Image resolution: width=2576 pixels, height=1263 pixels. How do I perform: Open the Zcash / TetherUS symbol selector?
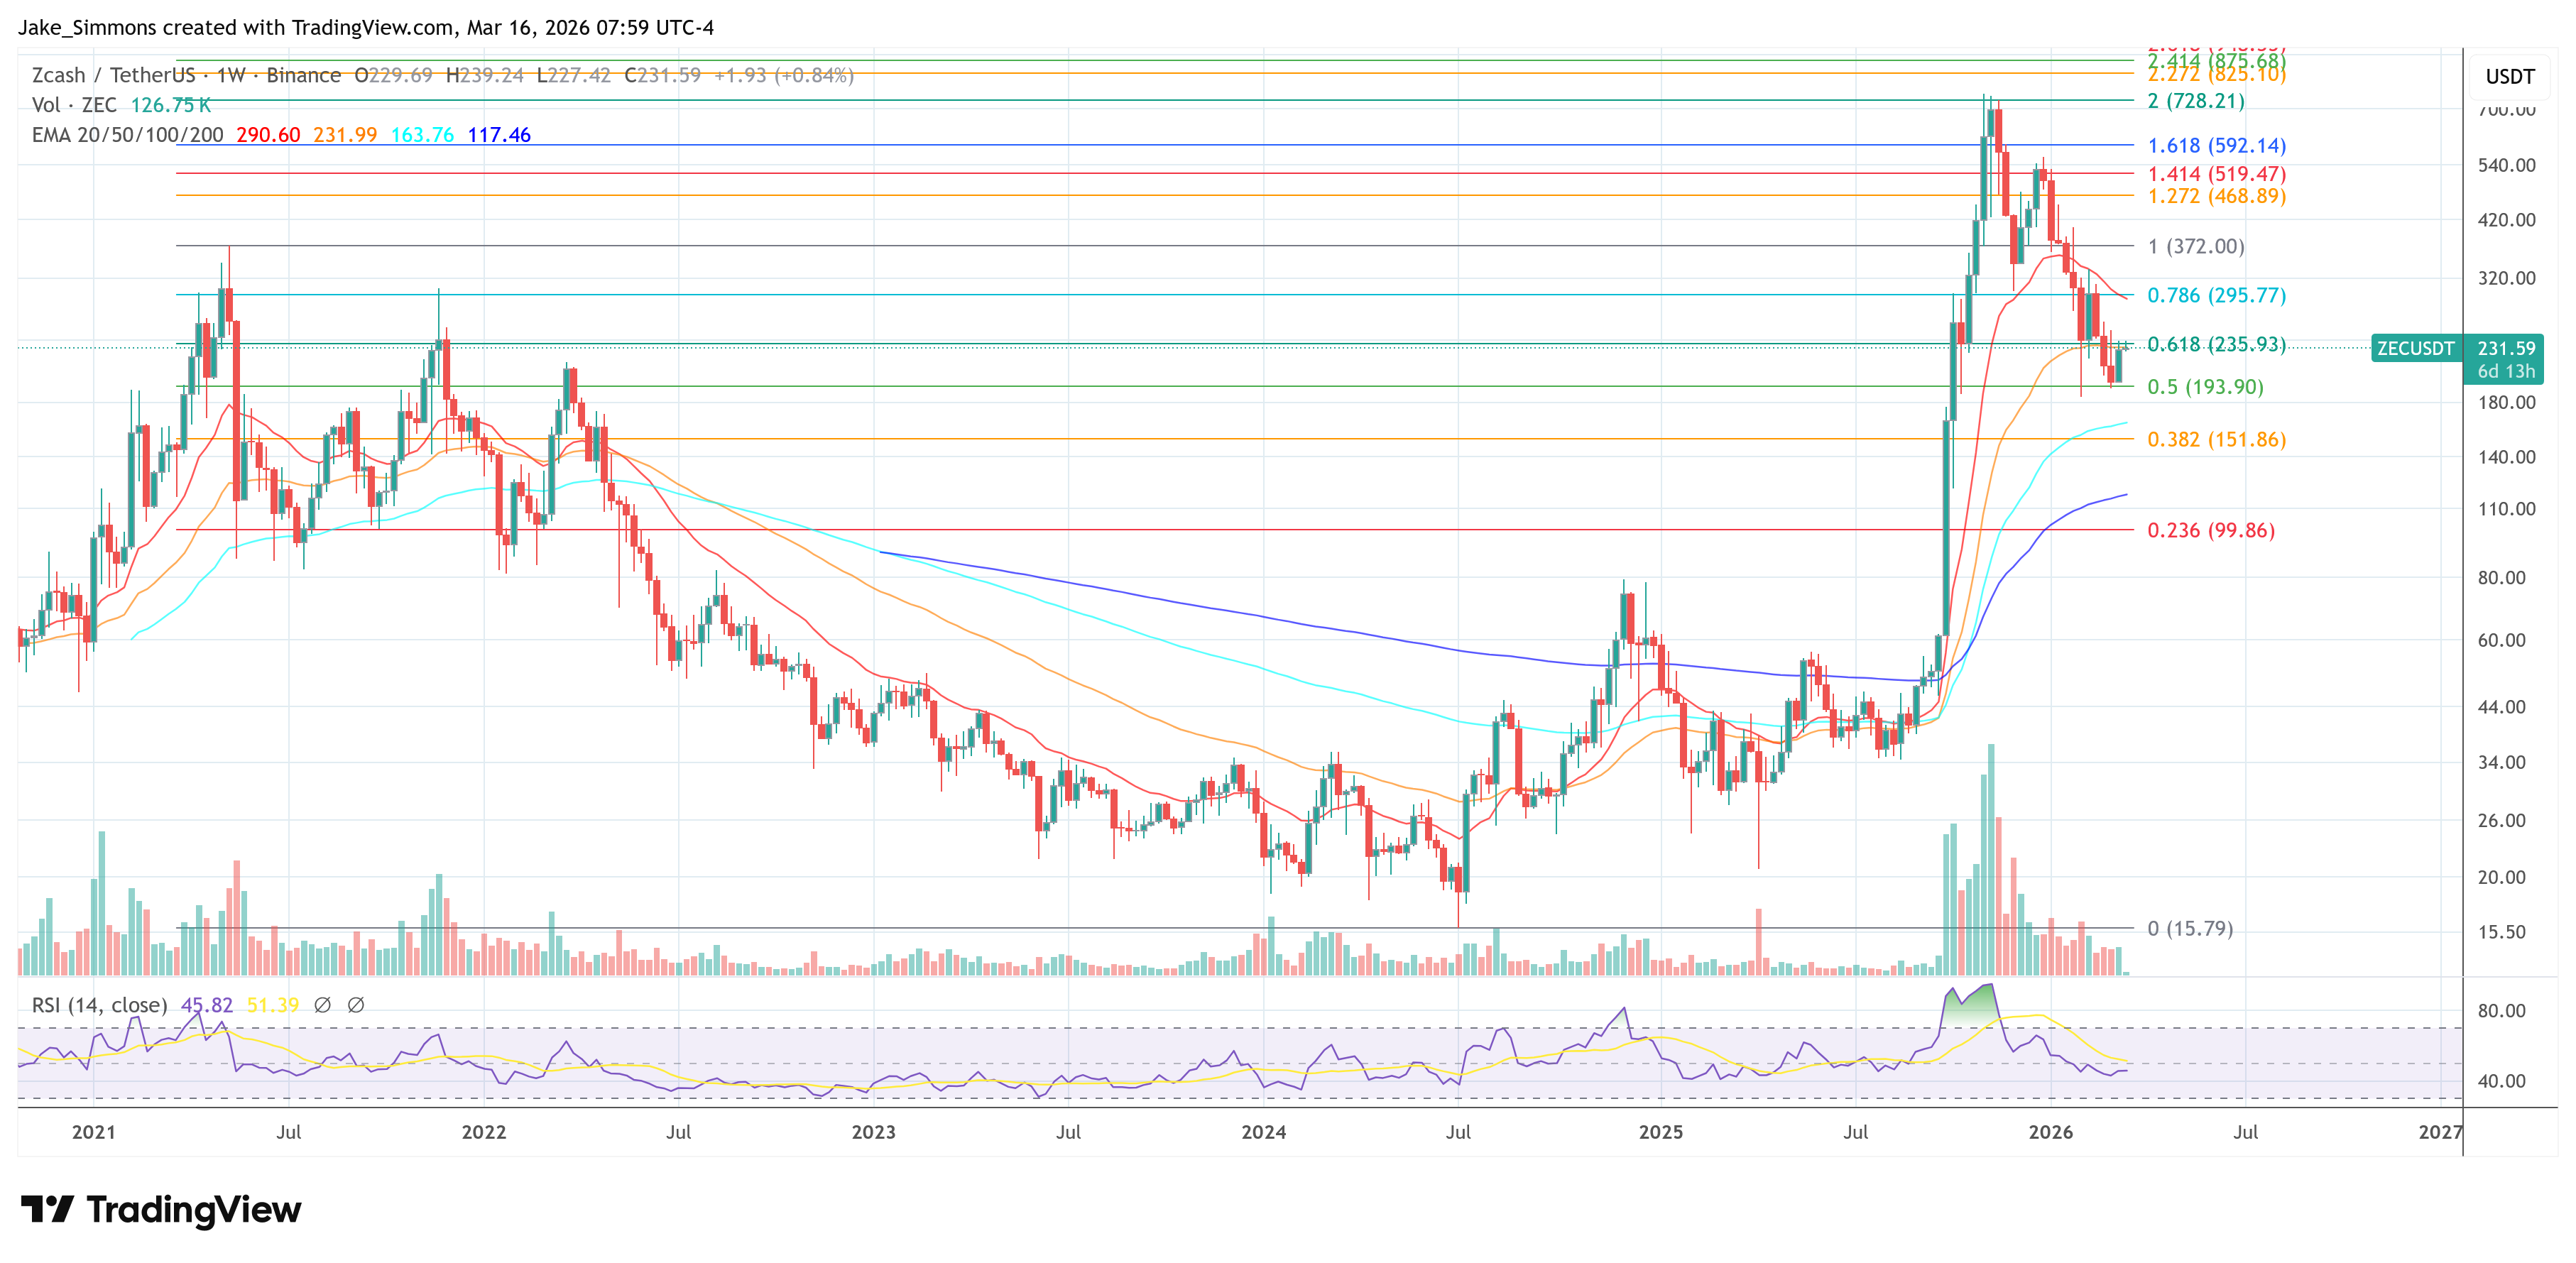tap(113, 74)
